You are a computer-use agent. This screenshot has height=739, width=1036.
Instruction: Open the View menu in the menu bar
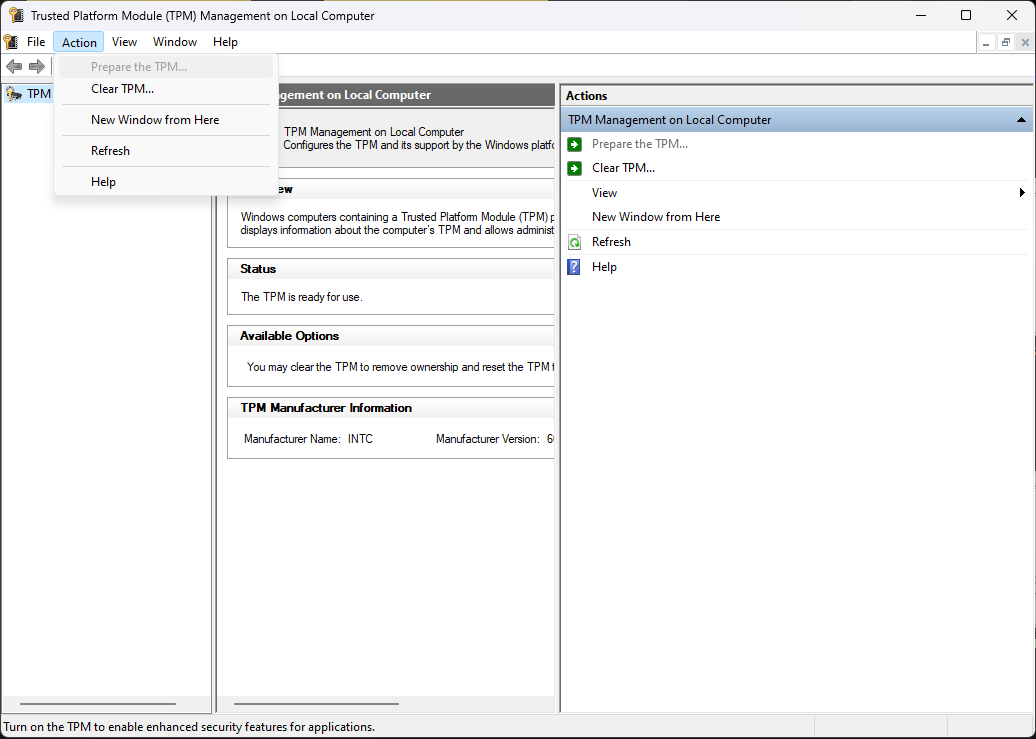point(124,42)
